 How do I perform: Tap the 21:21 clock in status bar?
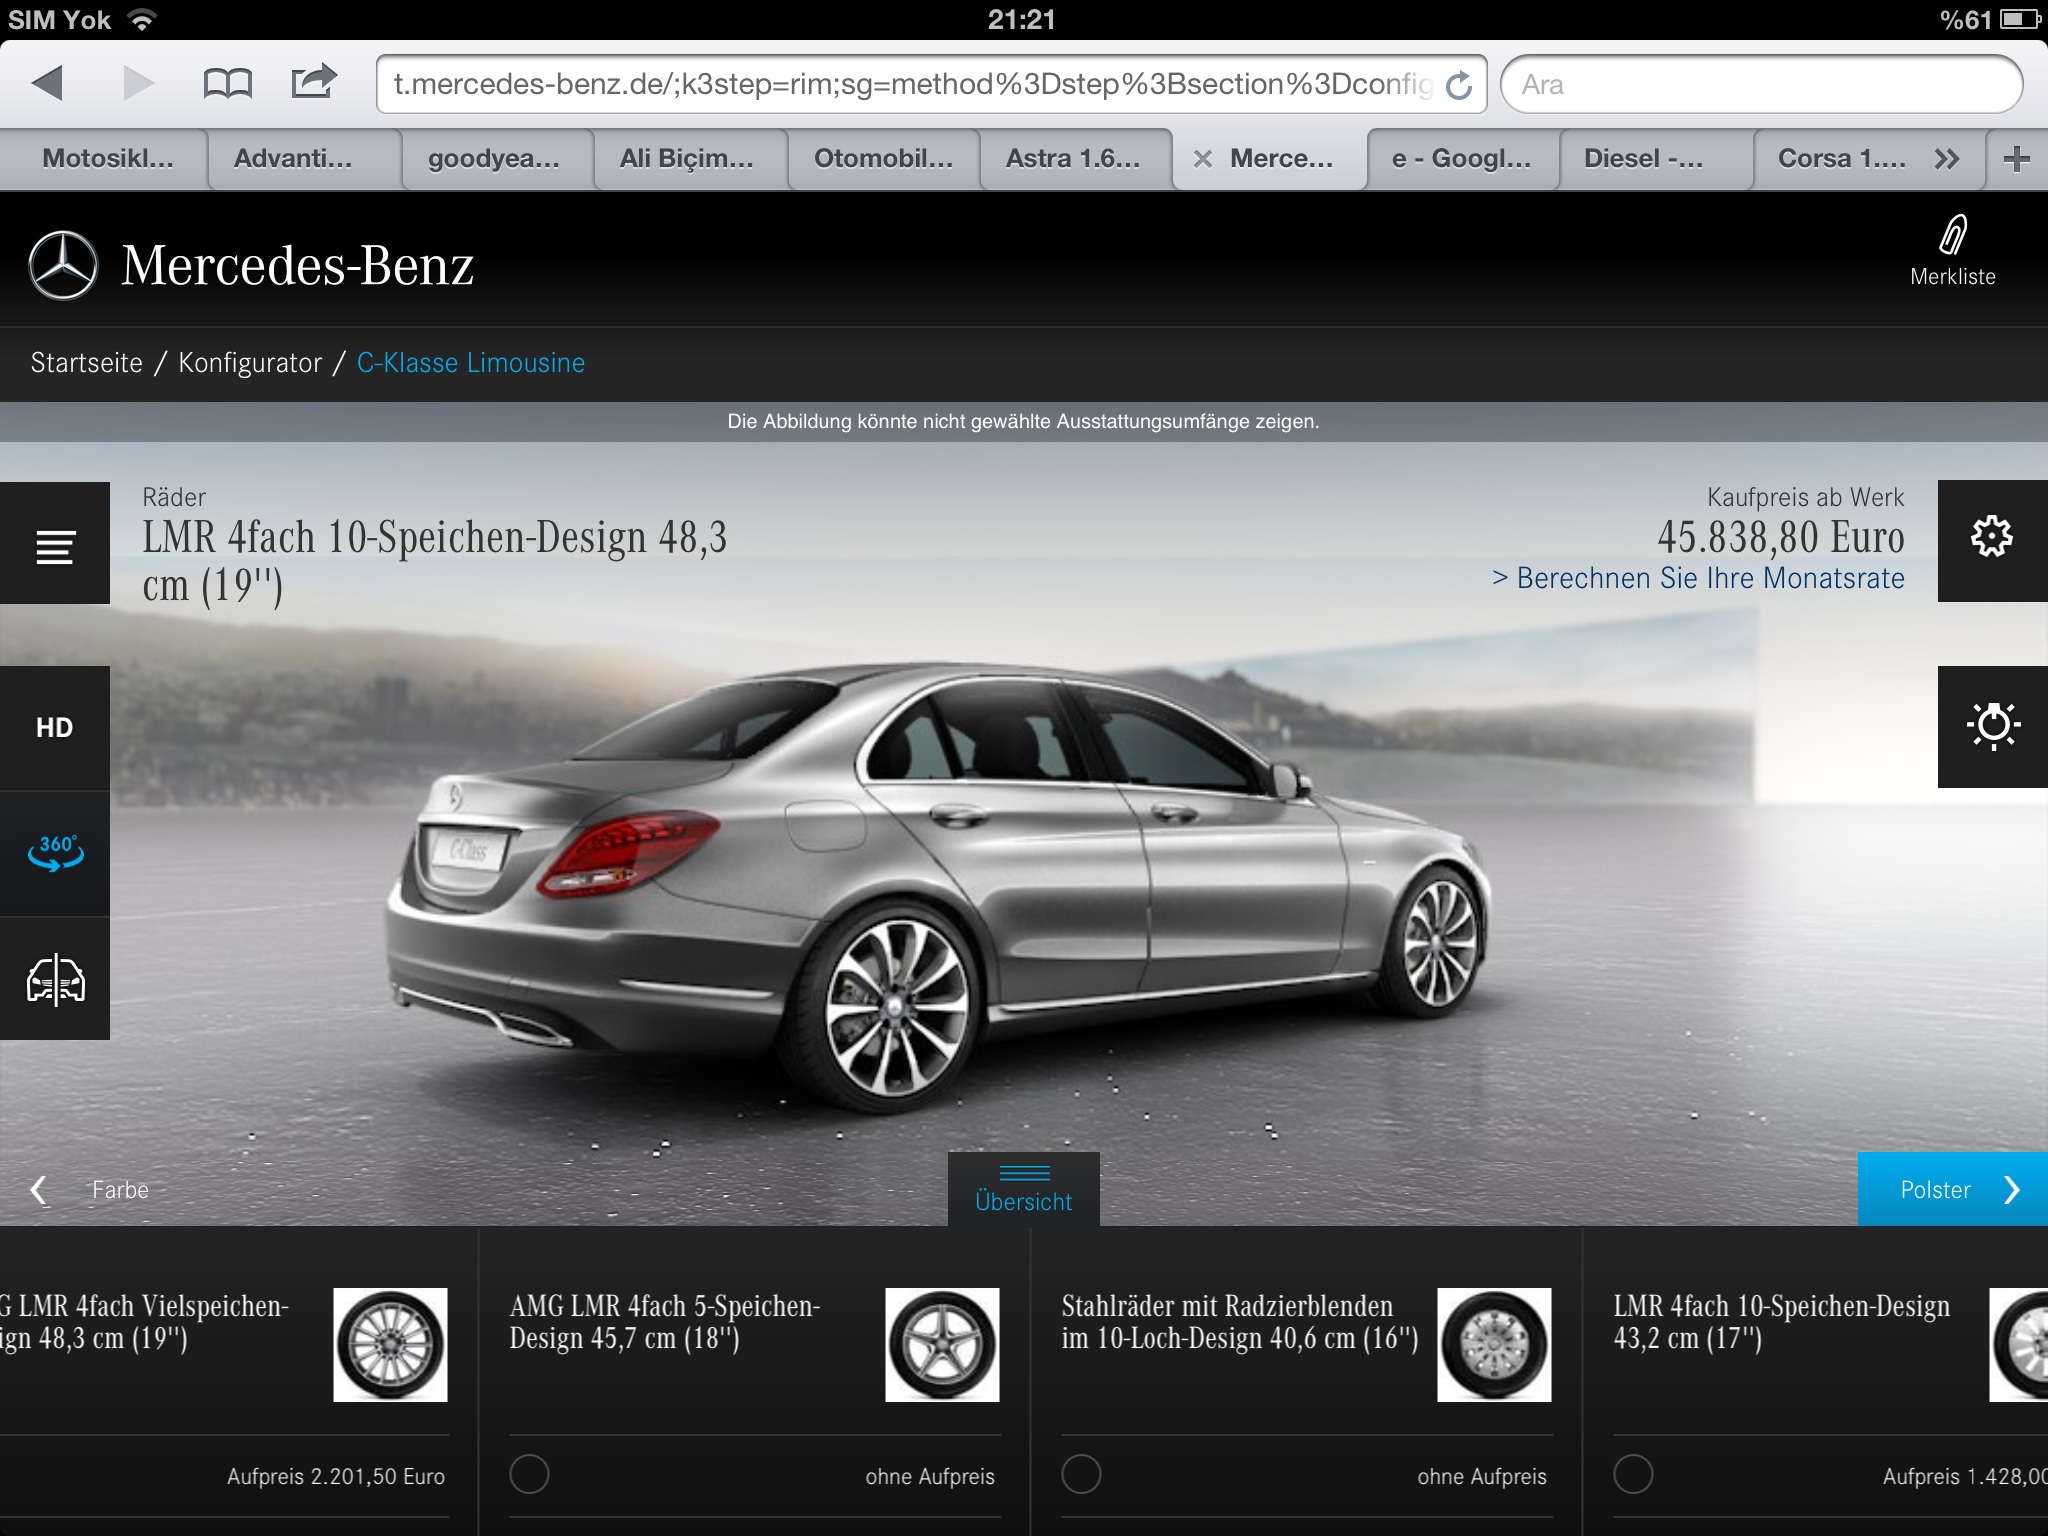pos(1021,19)
